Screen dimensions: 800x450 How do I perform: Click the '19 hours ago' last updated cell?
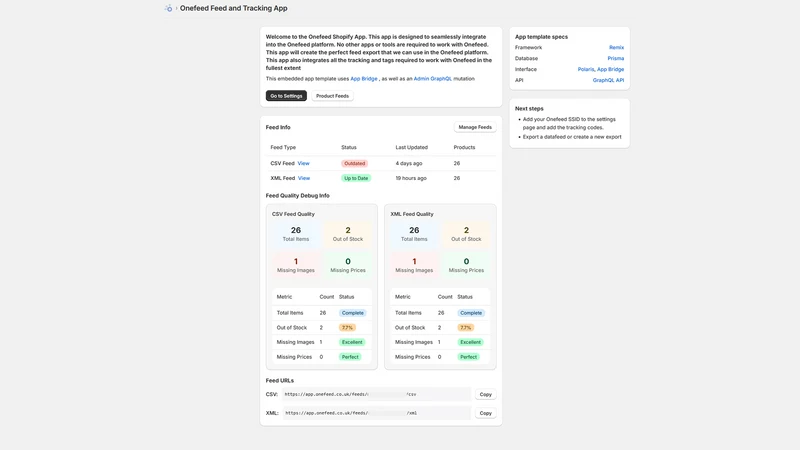(411, 178)
